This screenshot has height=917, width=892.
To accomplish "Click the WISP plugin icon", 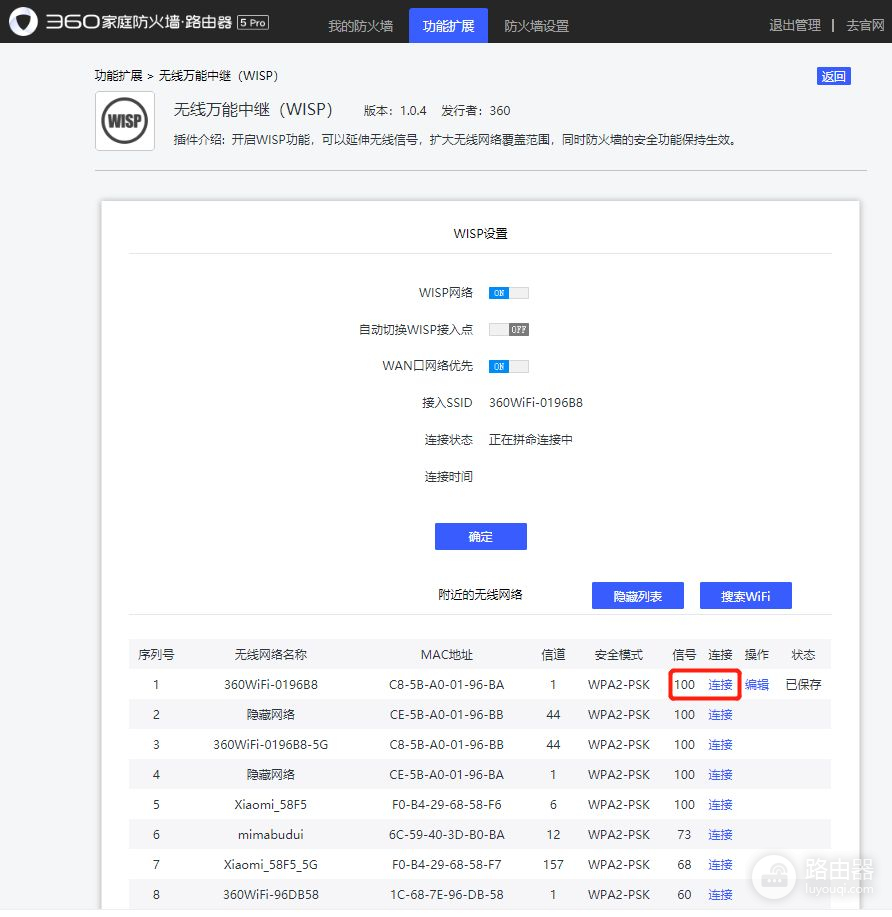I will coord(125,121).
